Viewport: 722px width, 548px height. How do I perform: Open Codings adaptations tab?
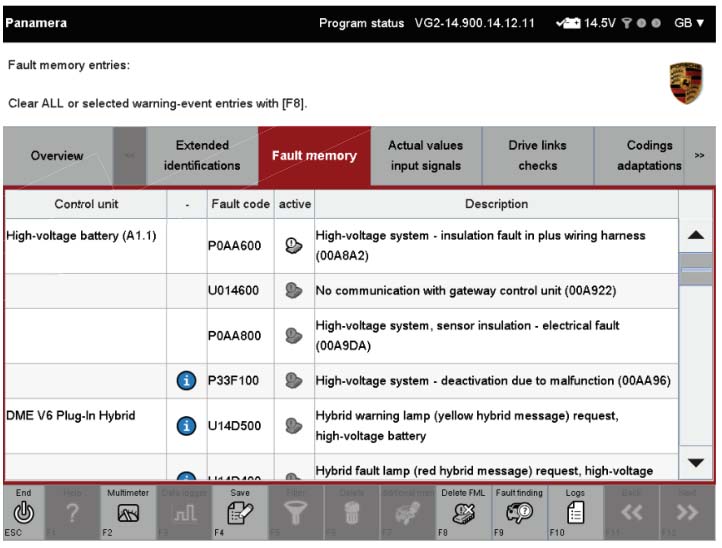tap(640, 155)
